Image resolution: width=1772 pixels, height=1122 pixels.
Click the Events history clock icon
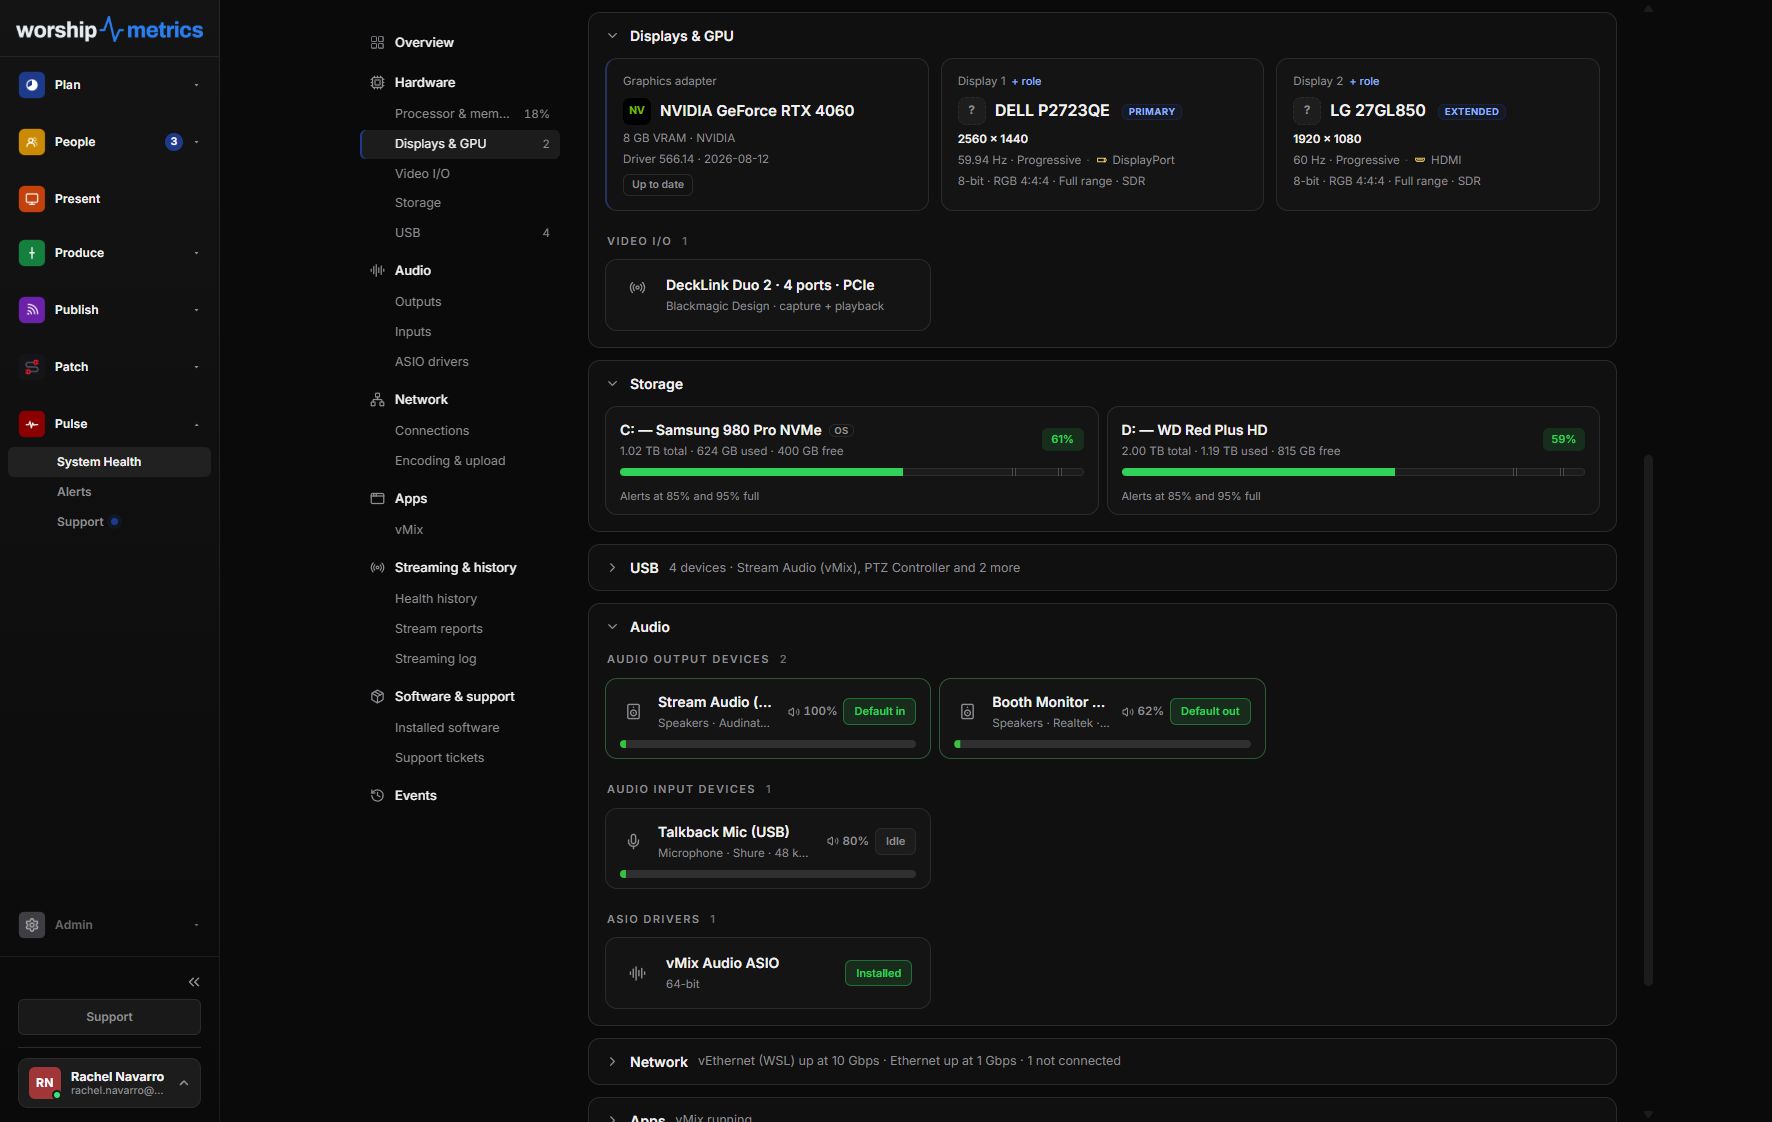coord(377,795)
